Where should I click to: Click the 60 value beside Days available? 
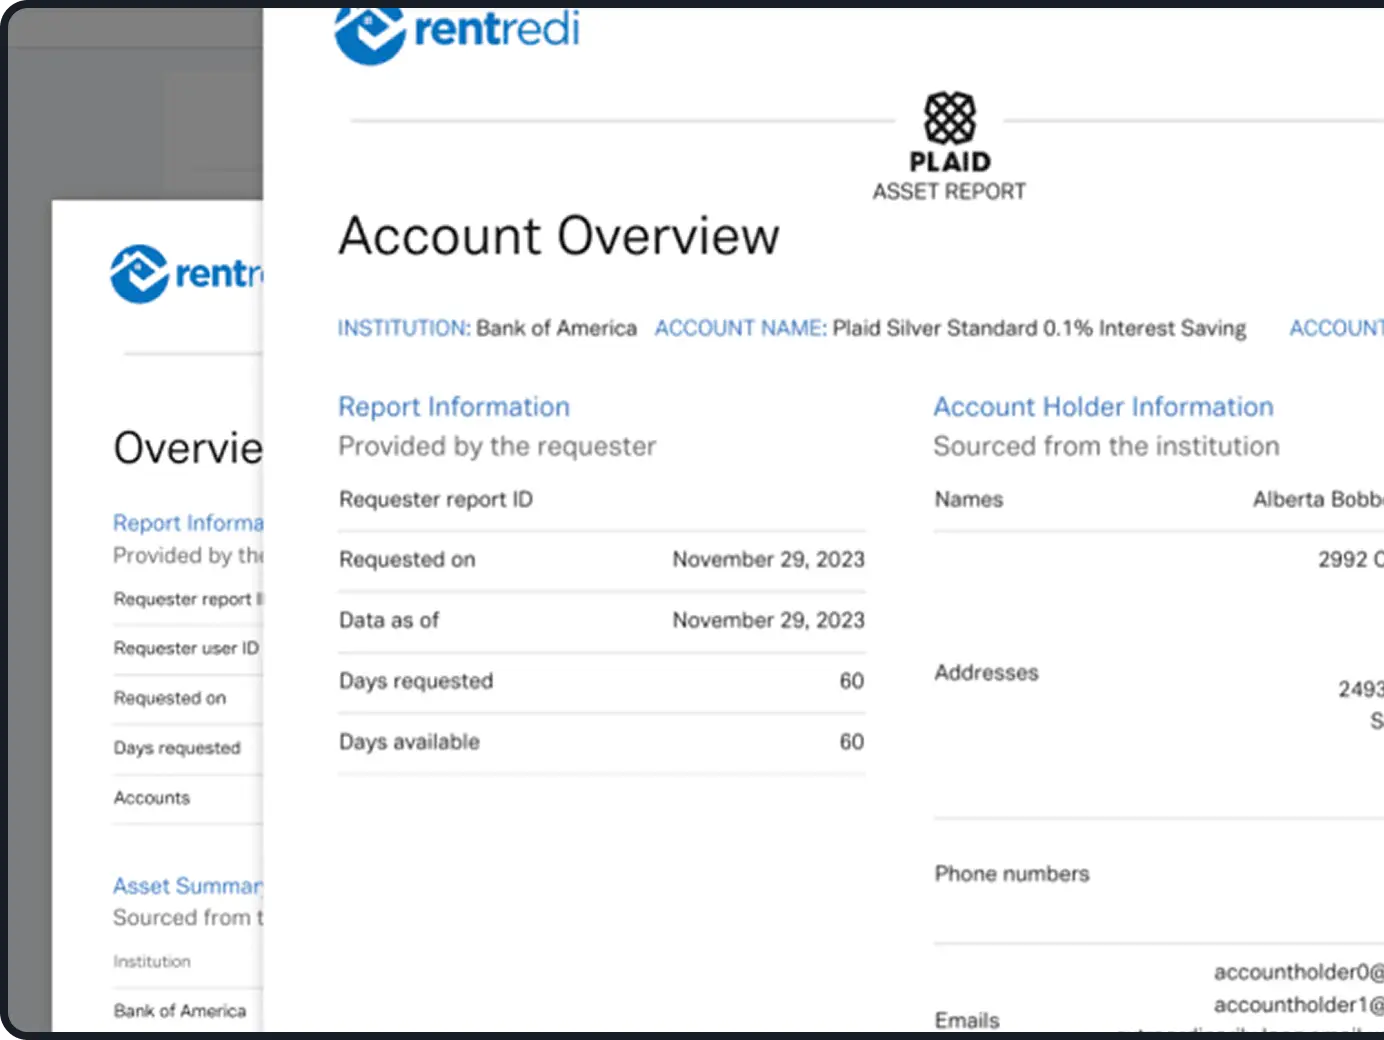851,742
